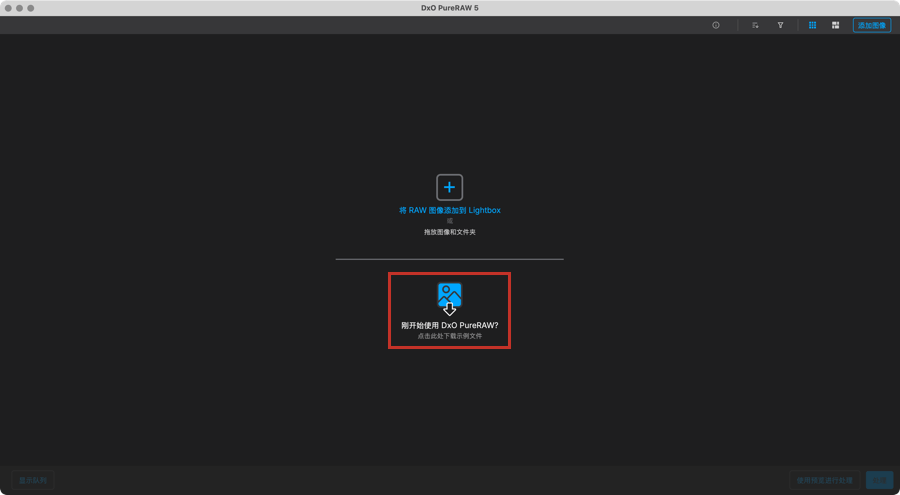Image resolution: width=900 pixels, height=495 pixels.
Task: Open the filter funnel icon
Action: (780, 25)
